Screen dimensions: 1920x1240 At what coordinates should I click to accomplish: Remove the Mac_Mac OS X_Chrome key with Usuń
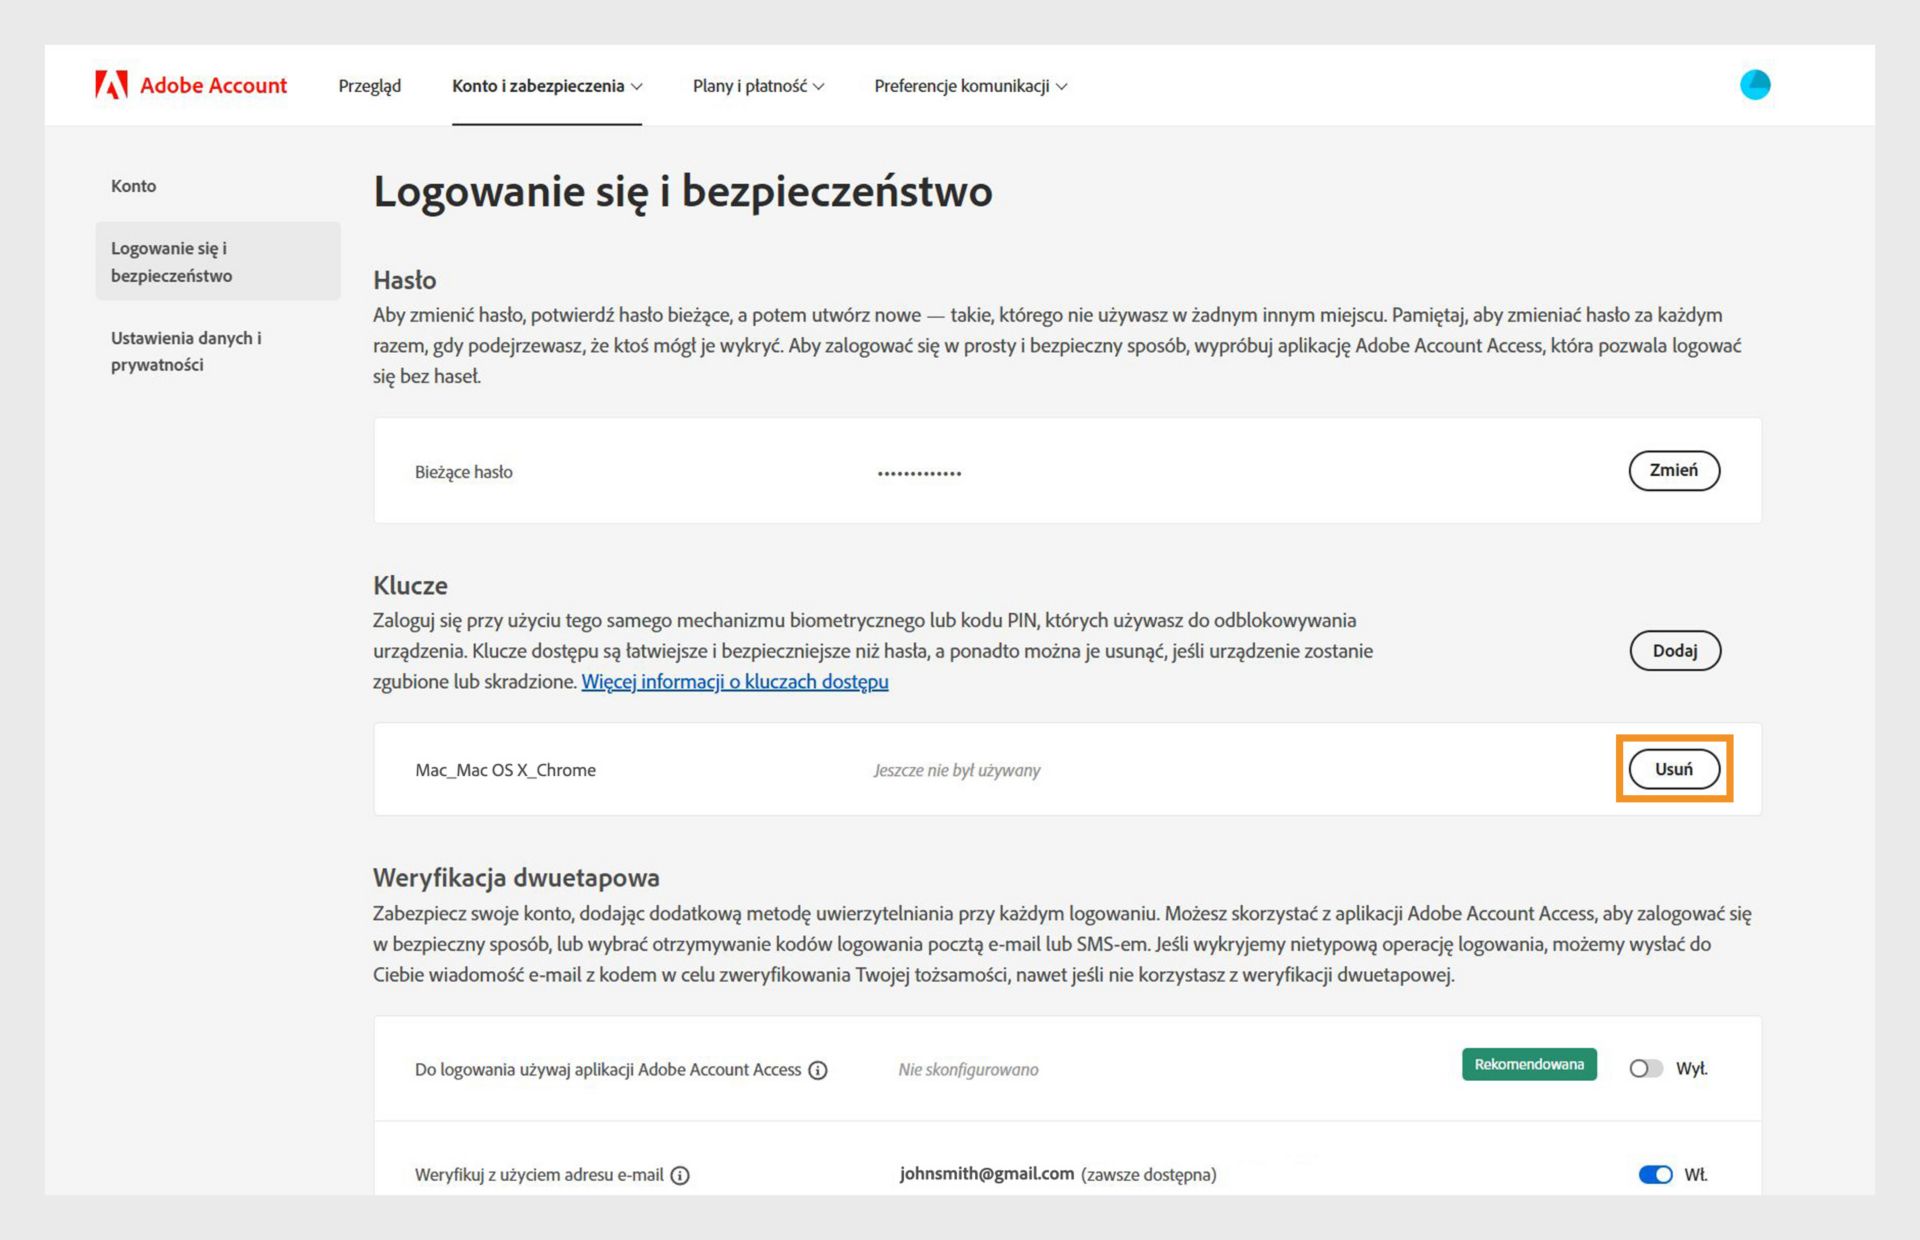(1673, 769)
